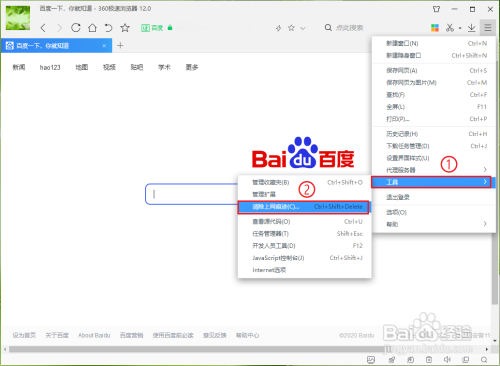Select 查找(F) menu item
Viewport: 500px width, 366px height.
pos(433,95)
